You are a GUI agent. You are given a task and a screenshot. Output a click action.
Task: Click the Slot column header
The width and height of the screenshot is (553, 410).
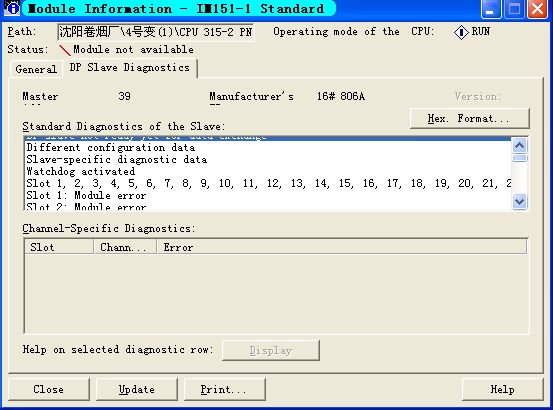(x=59, y=247)
